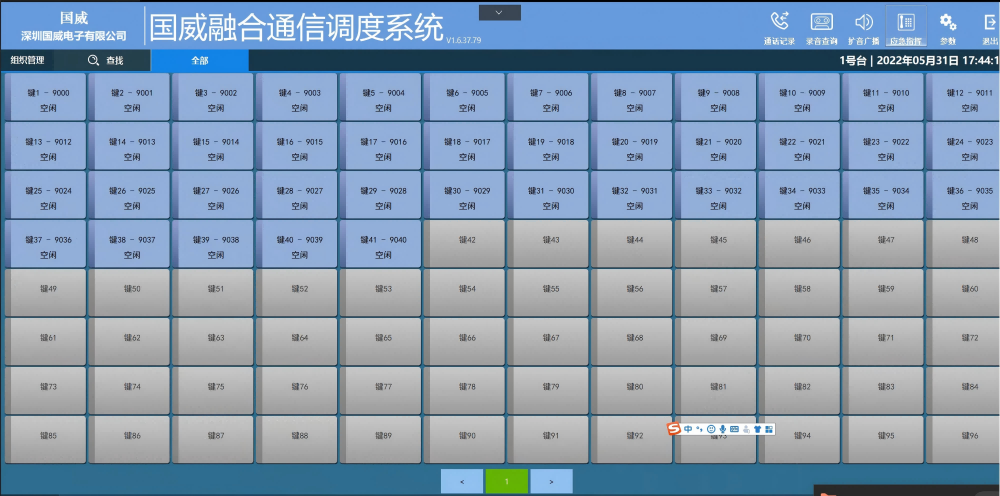The width and height of the screenshot is (1000, 496).
Task: Click key 键13 - 9012
Action: (x=45, y=146)
